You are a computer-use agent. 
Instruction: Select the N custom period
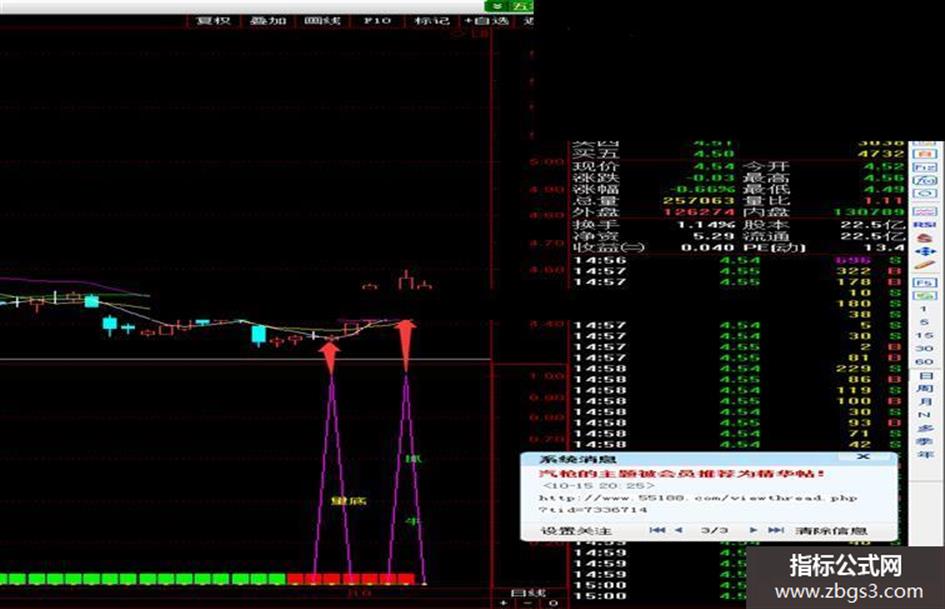click(x=923, y=415)
